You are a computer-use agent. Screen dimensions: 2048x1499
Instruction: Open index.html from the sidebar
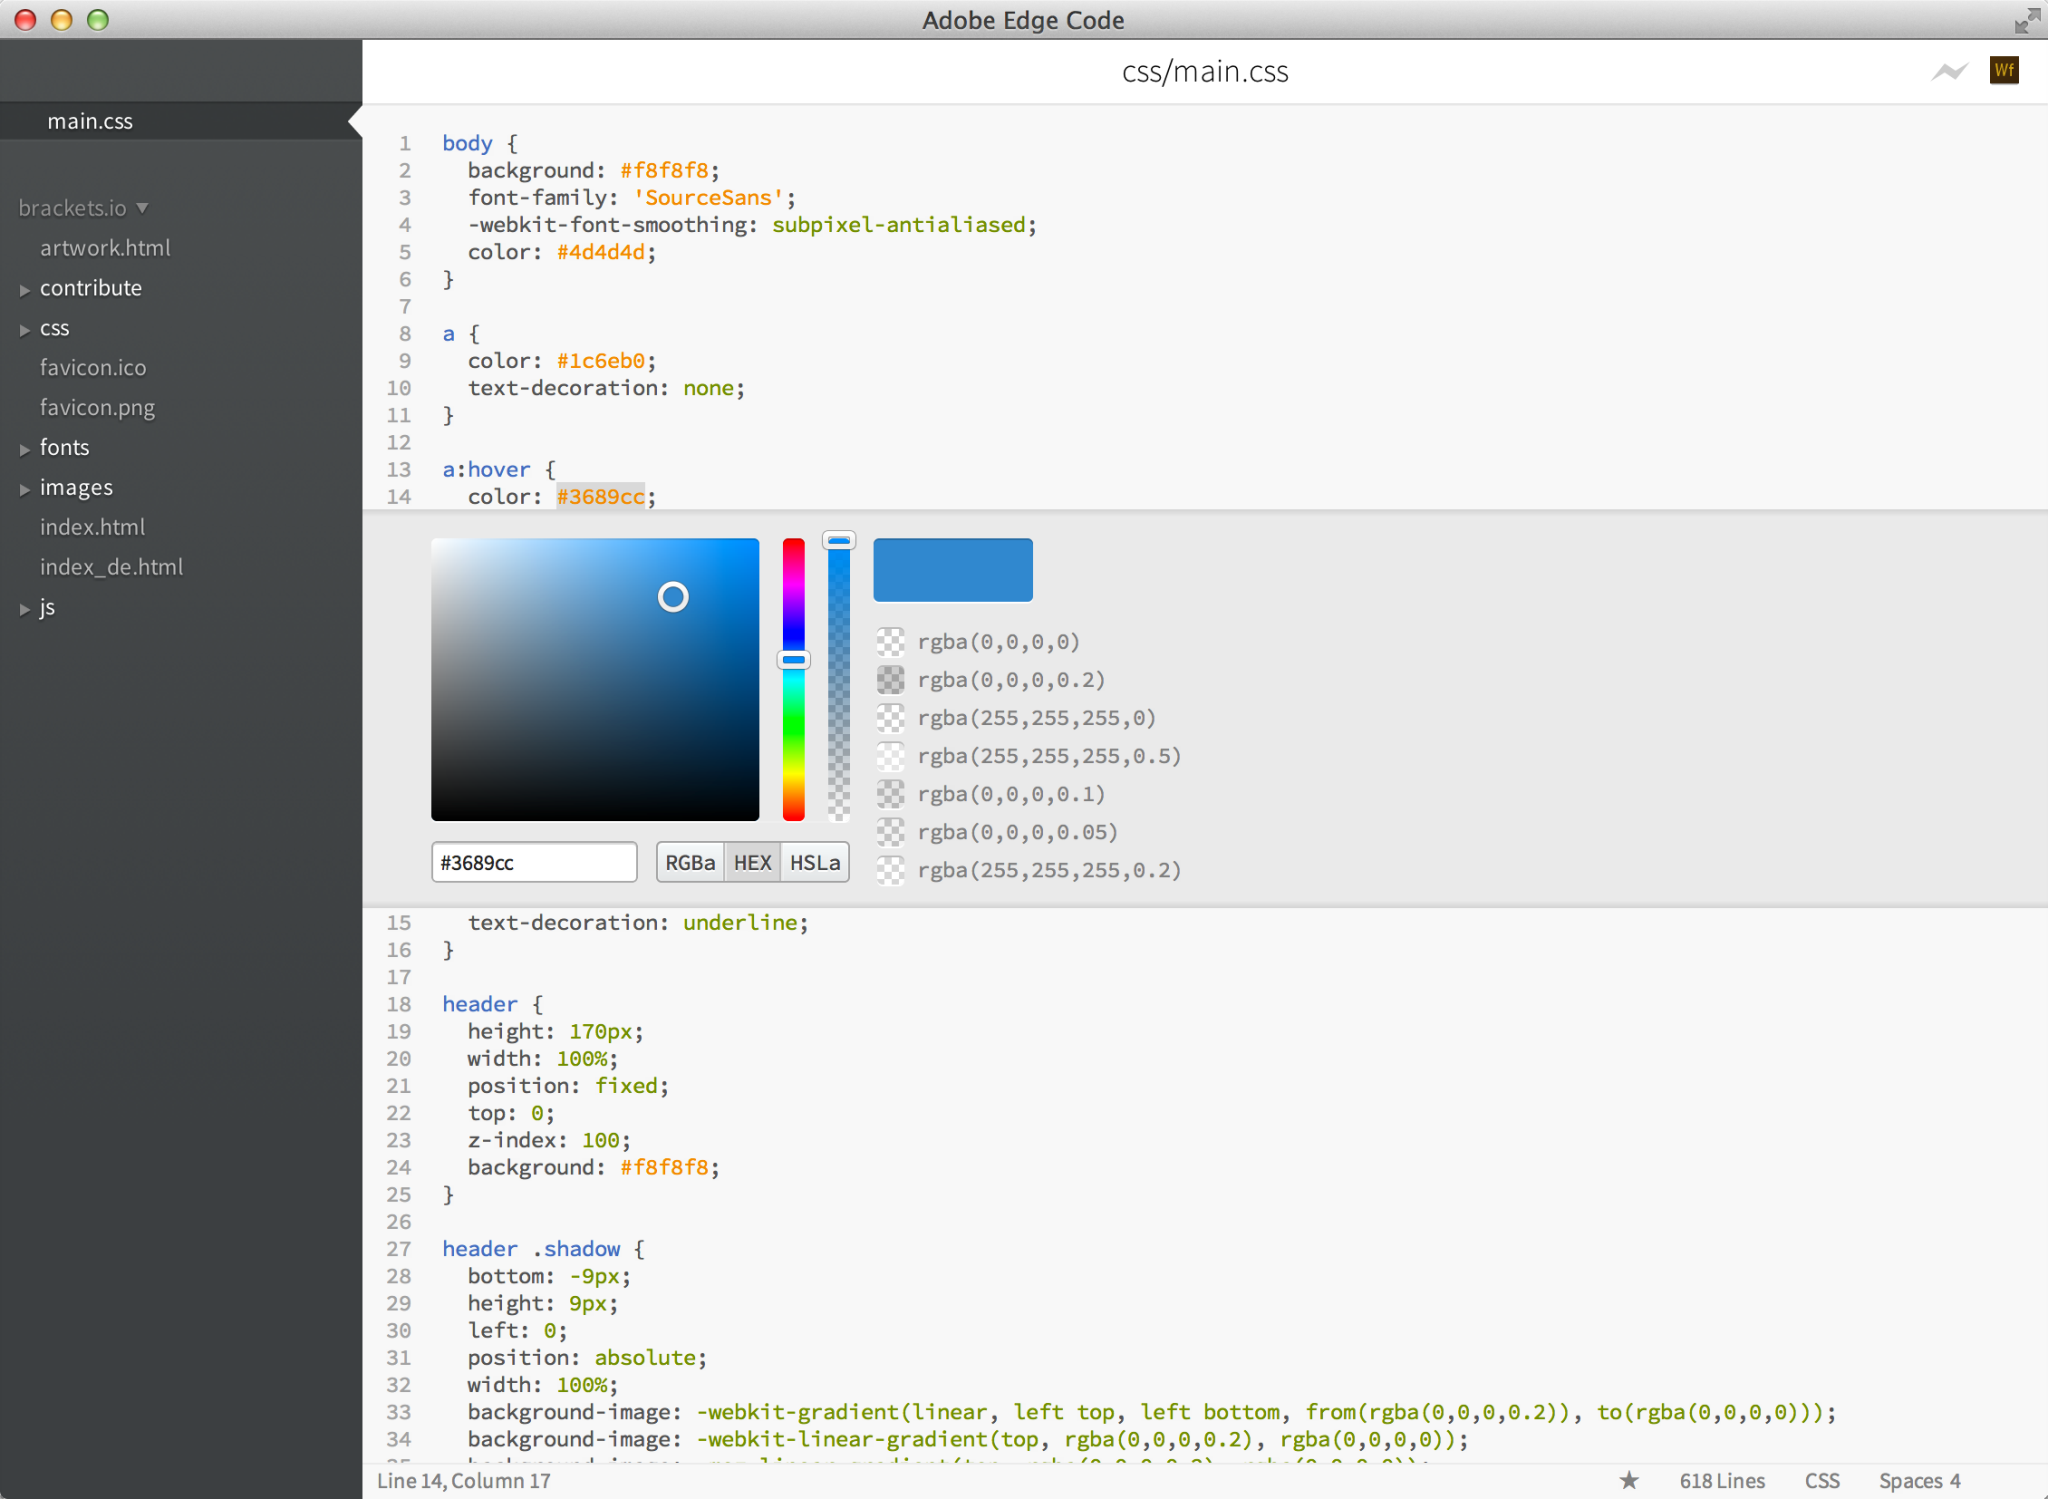(x=93, y=527)
